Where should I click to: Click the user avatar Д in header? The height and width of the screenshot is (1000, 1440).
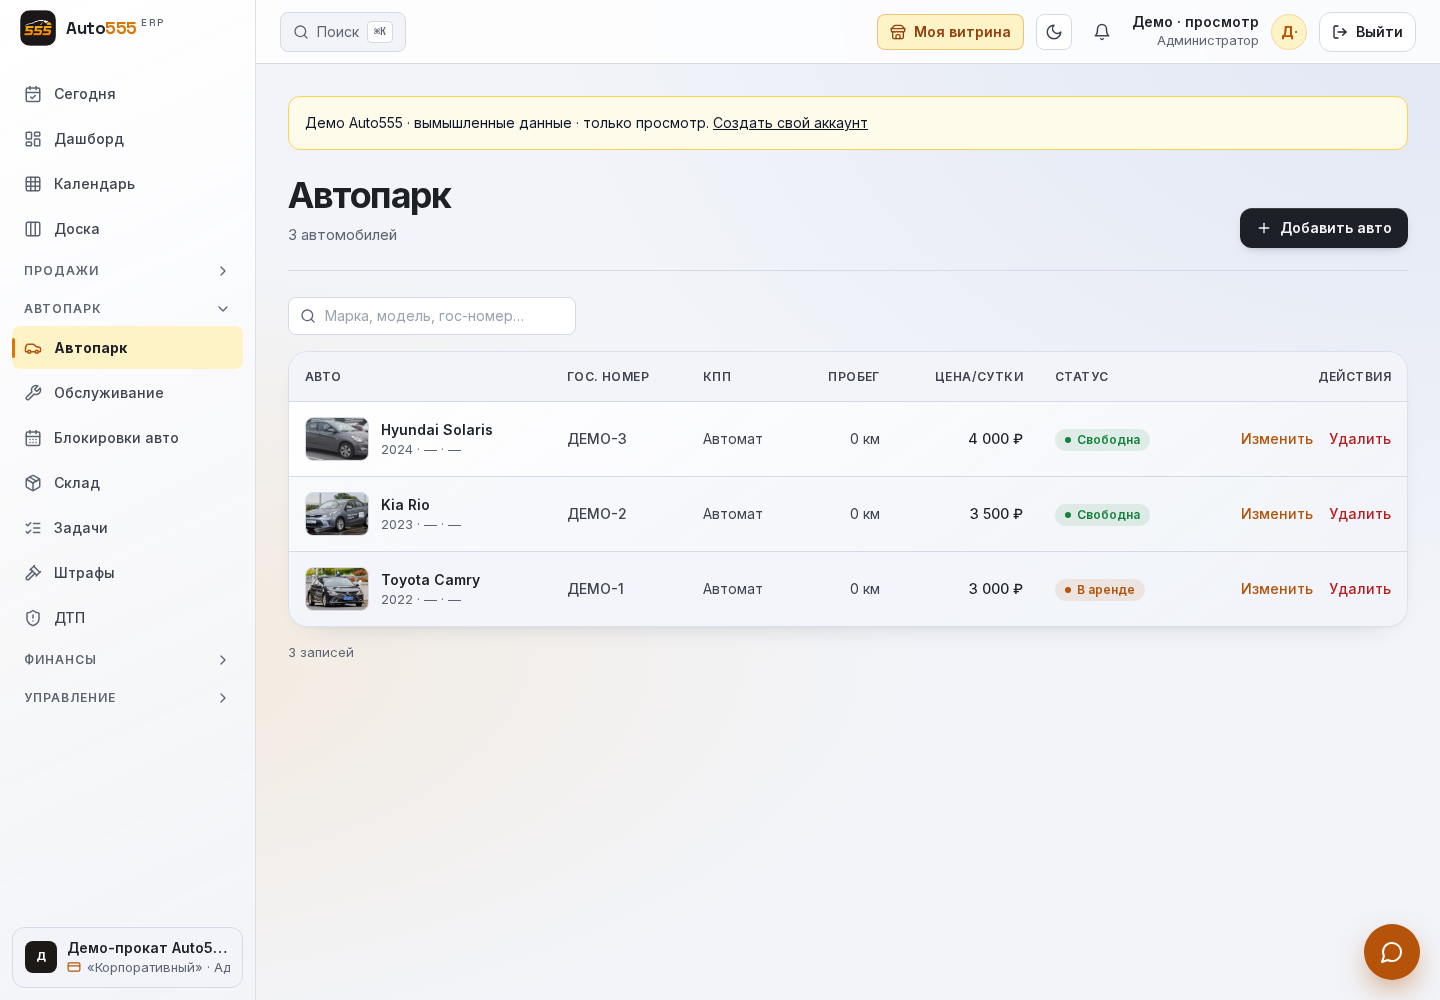1289,32
